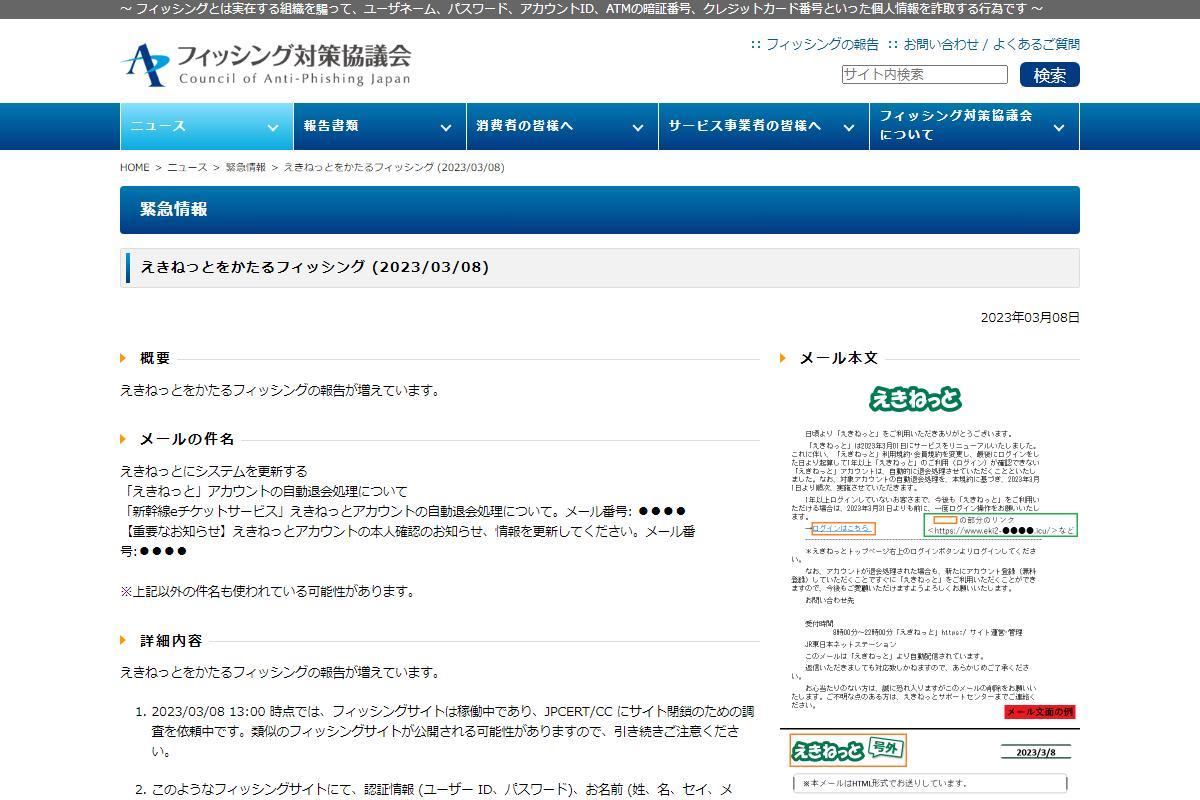
Task: Open the 消費者の皆様へ menu
Action: point(562,126)
